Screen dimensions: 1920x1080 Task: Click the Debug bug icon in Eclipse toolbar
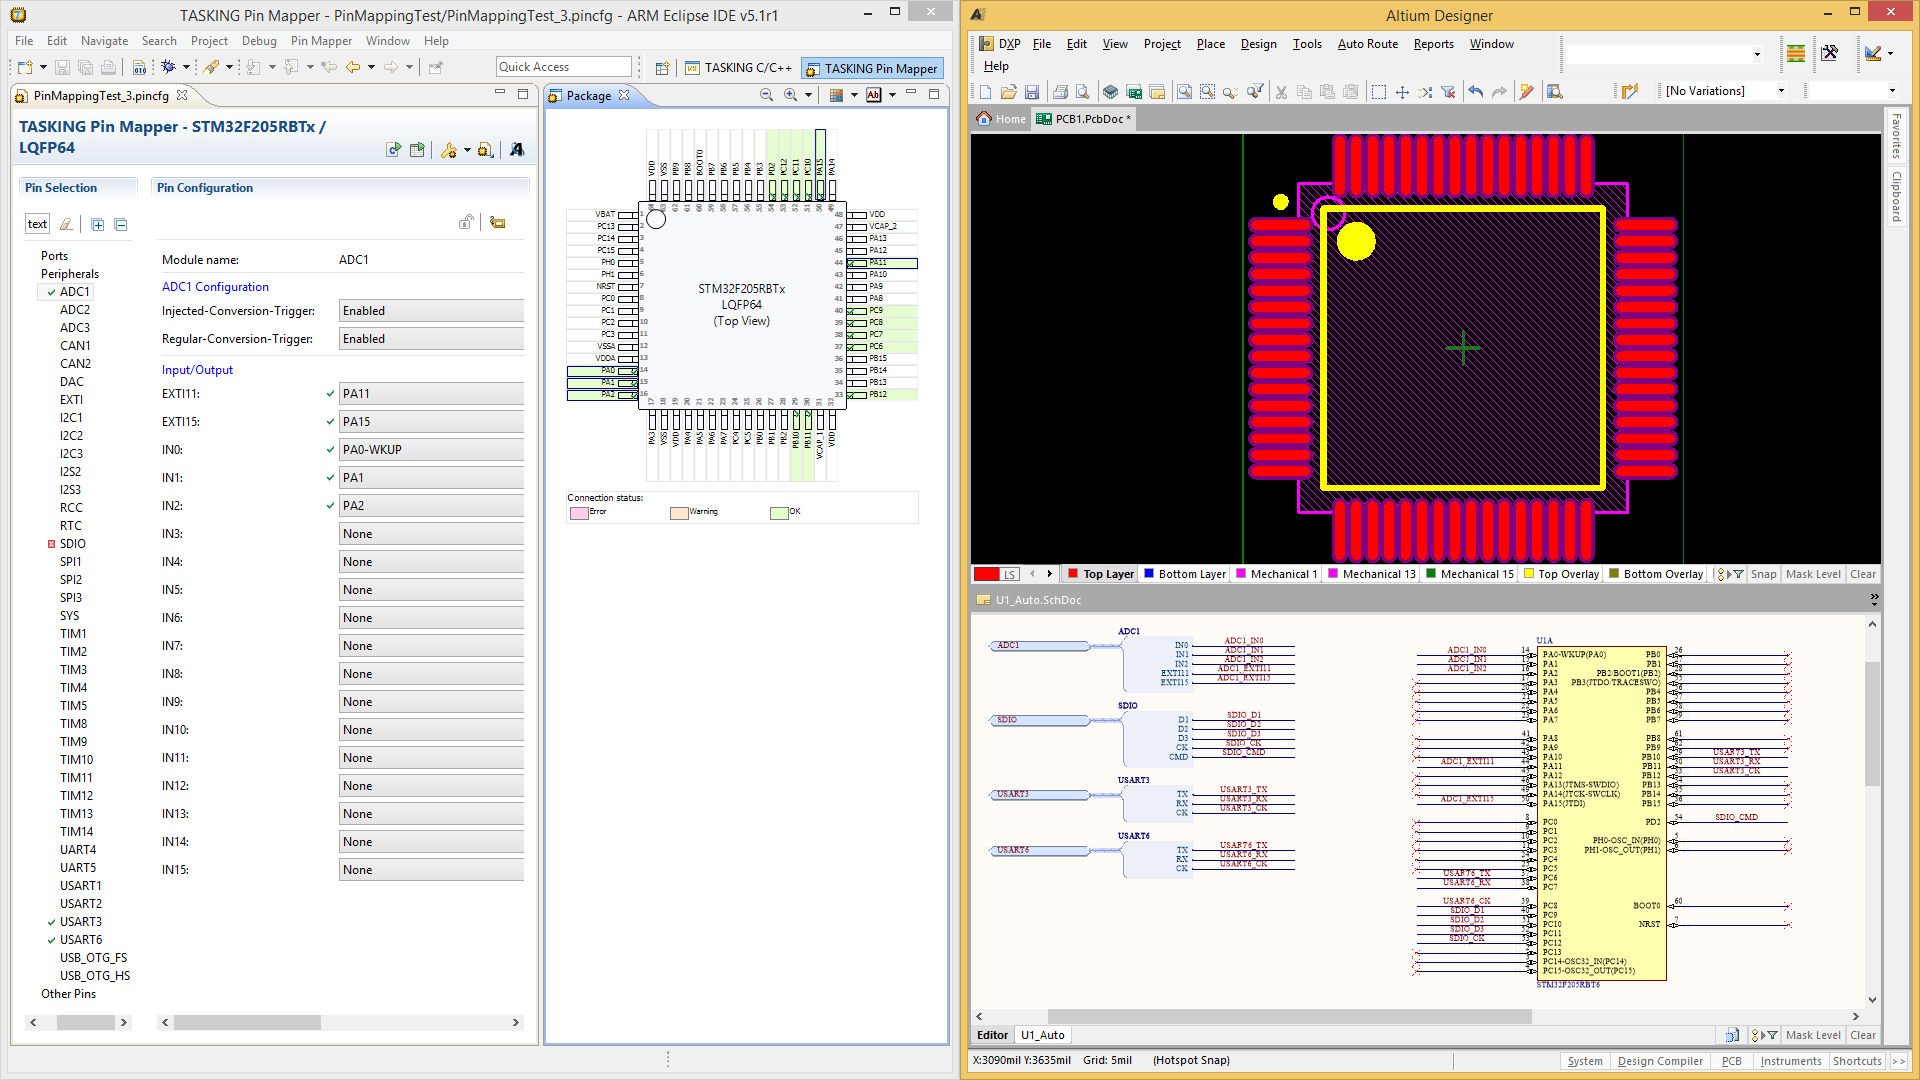[x=168, y=67]
